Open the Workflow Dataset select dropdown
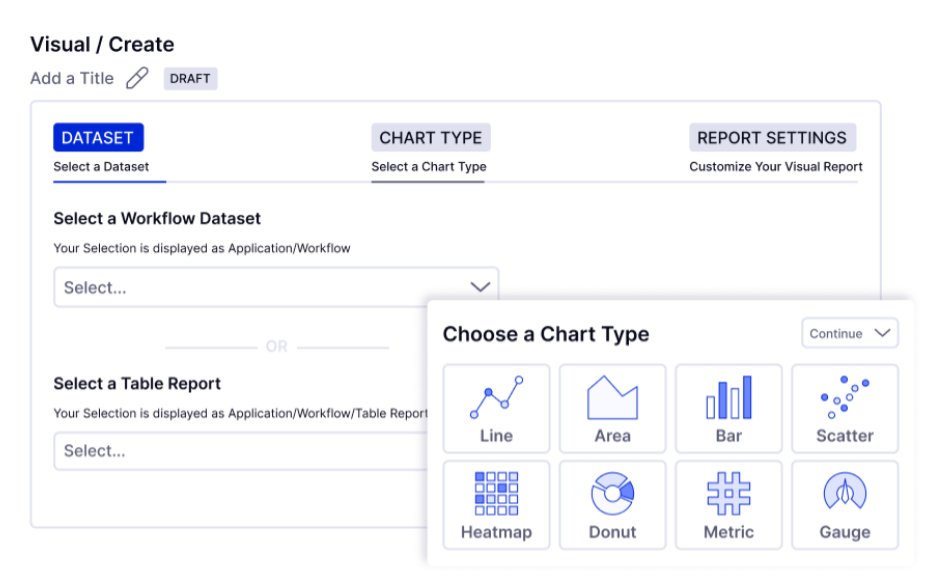 (277, 287)
